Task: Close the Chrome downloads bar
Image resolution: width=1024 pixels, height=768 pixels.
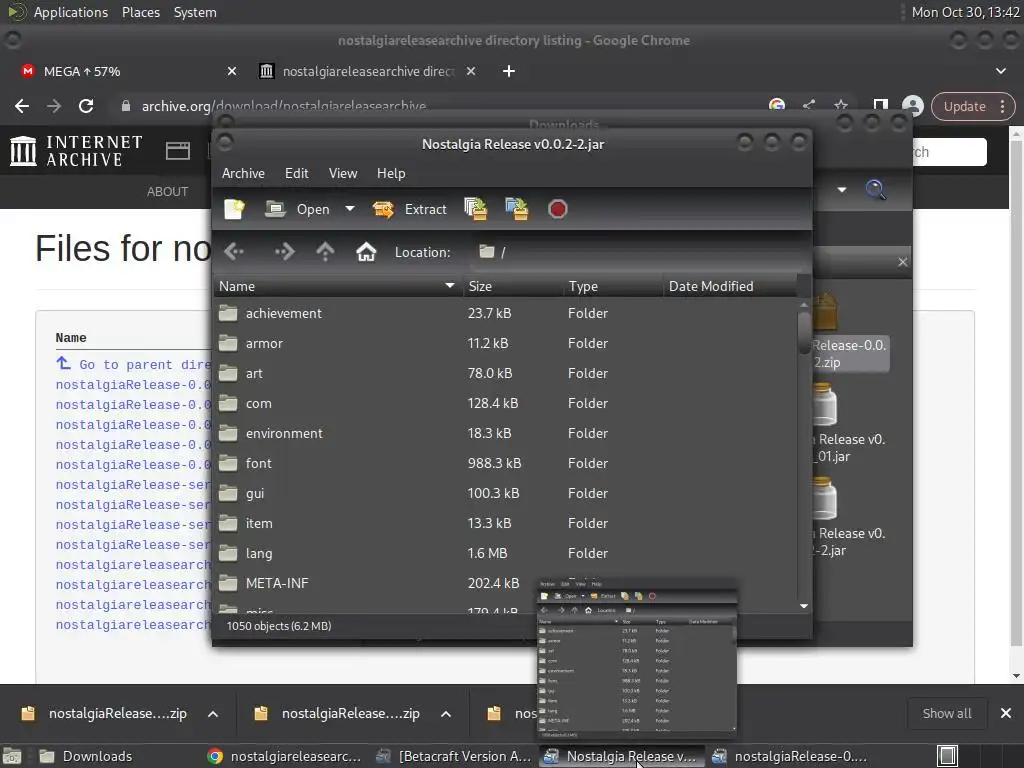Action: click(x=1006, y=713)
